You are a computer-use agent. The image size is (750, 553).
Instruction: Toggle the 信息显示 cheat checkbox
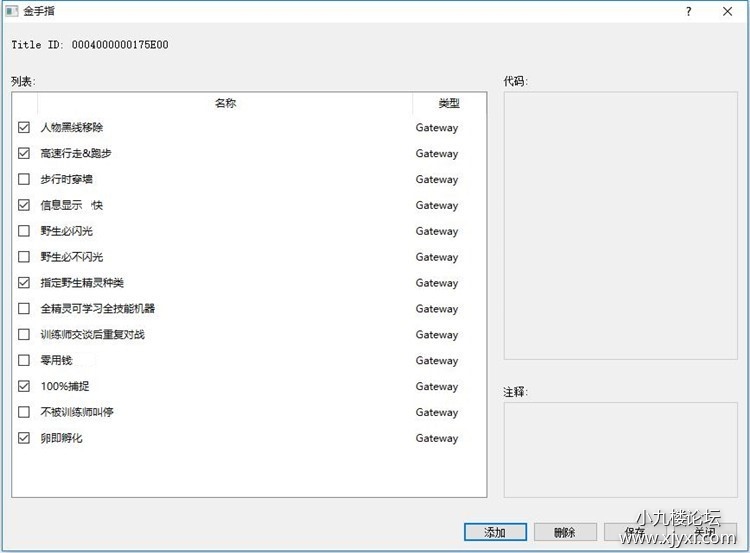click(x=24, y=206)
